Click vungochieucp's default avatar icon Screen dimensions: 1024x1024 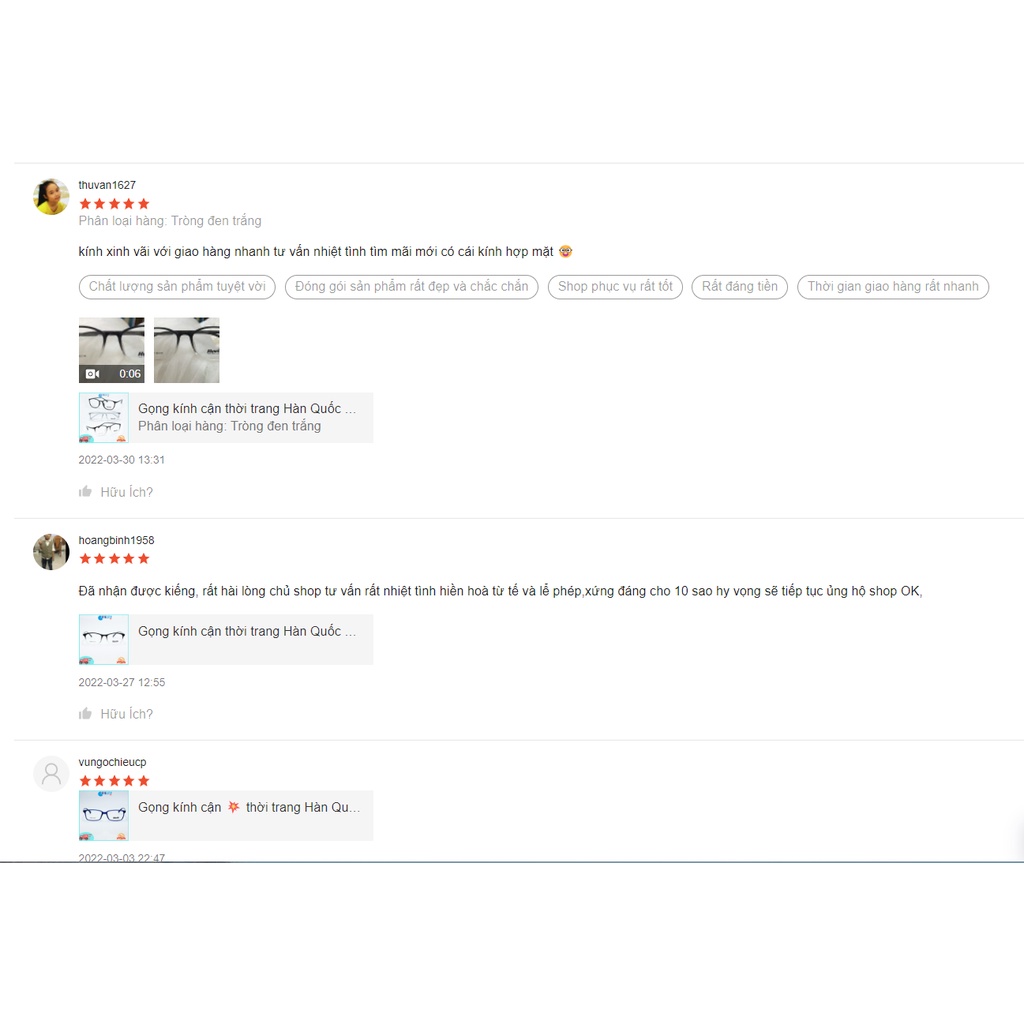[x=51, y=773]
